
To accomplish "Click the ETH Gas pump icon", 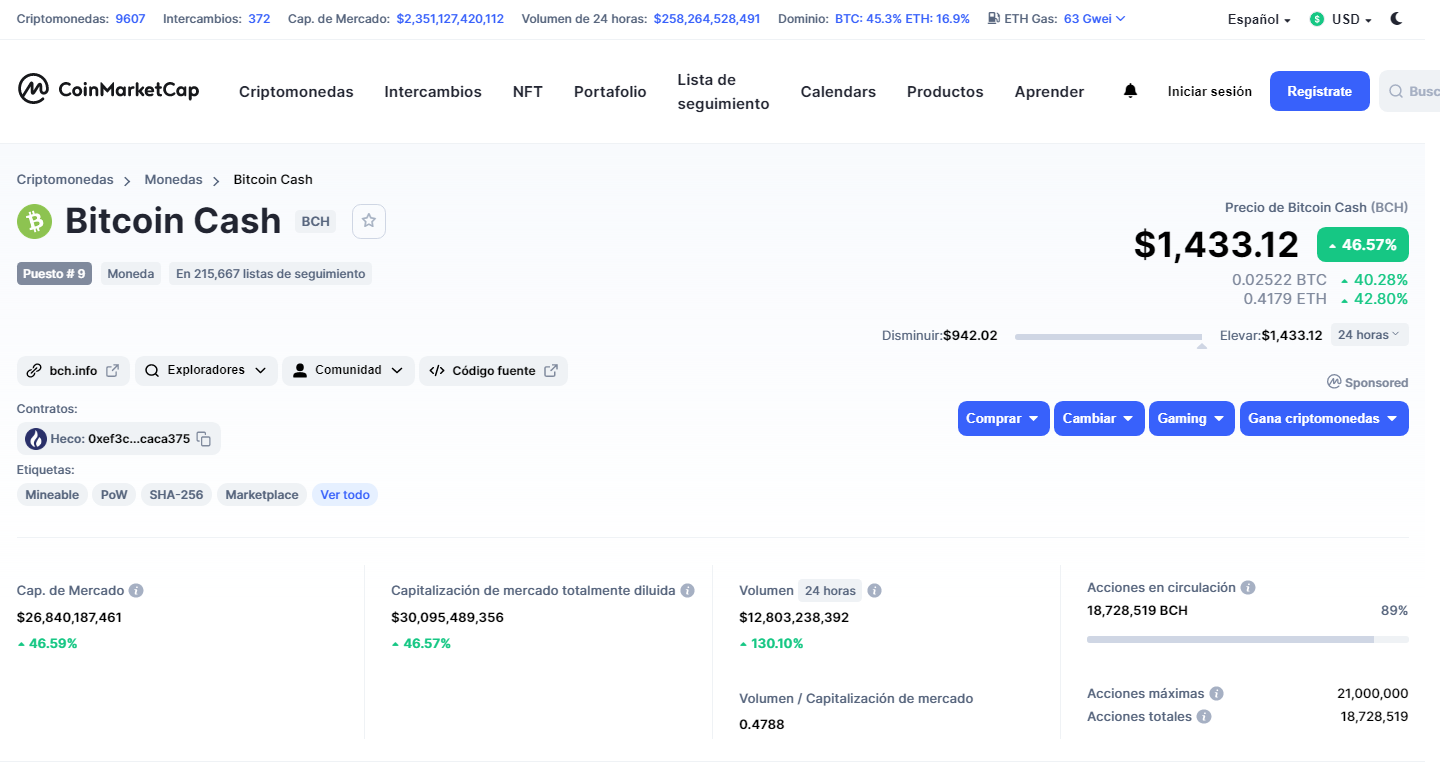I will 993,18.
